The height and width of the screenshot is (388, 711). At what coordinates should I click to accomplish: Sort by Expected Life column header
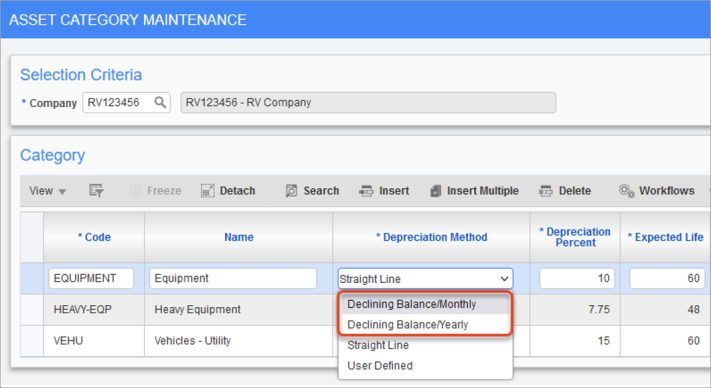(x=665, y=237)
